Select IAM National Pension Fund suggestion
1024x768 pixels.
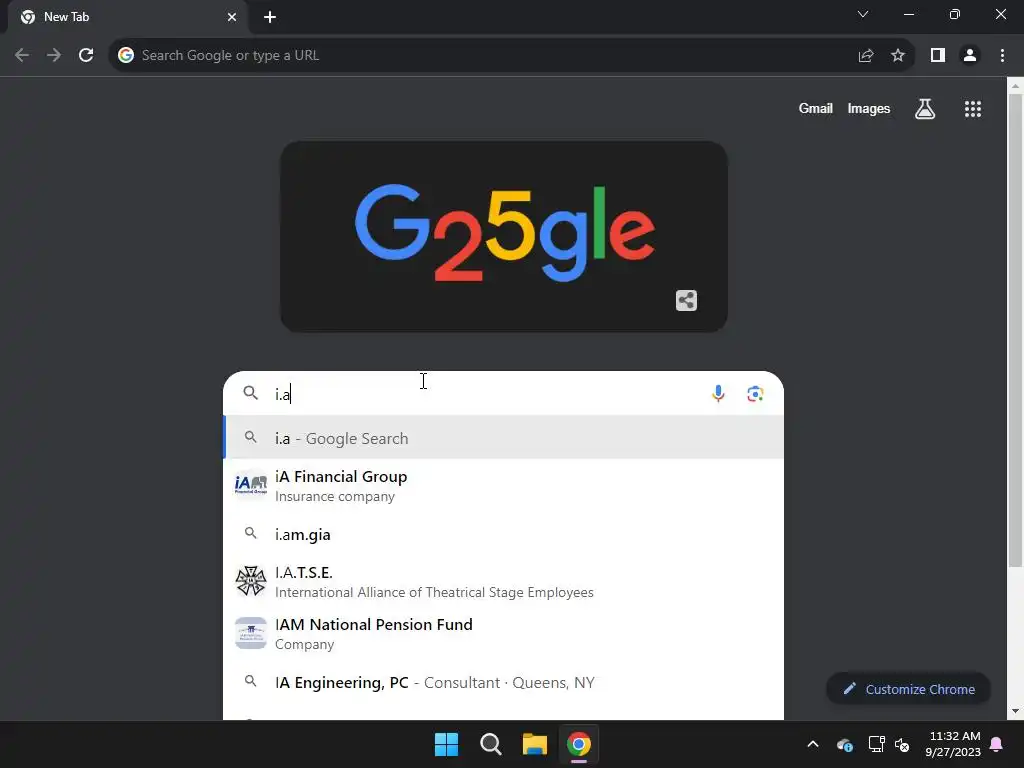pos(504,633)
